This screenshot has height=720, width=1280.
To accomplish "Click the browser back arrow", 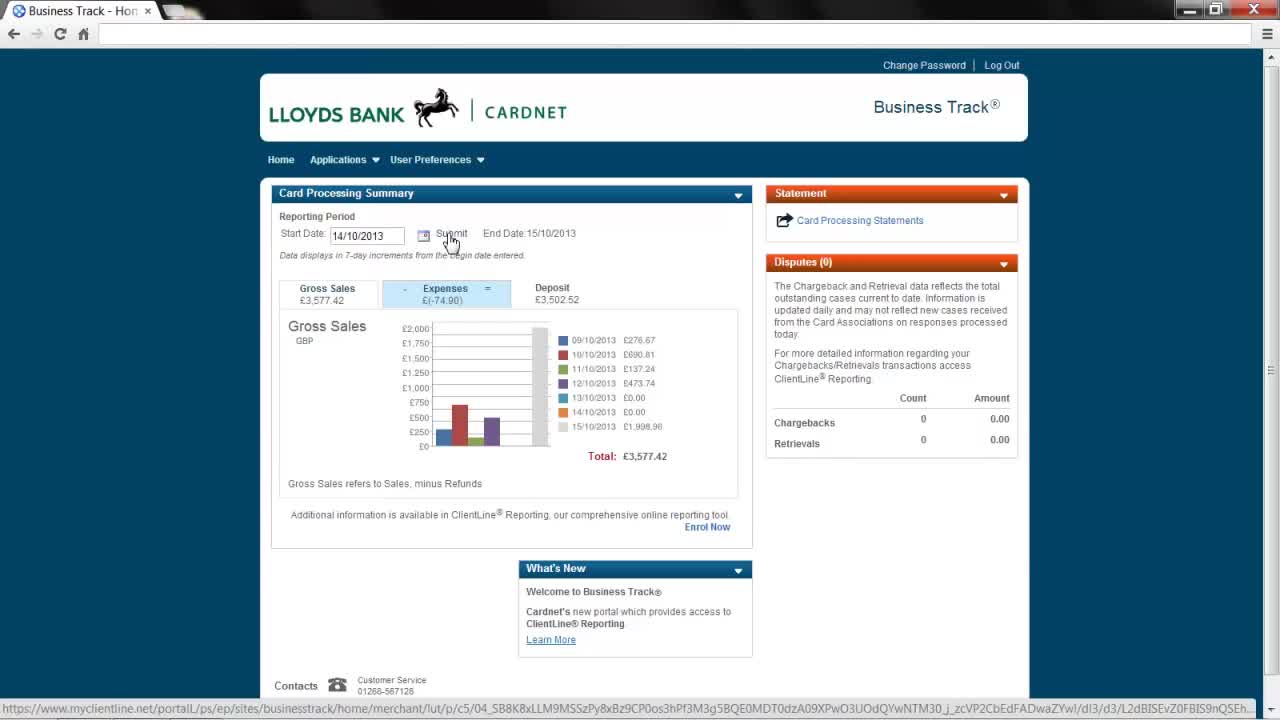I will click(14, 34).
